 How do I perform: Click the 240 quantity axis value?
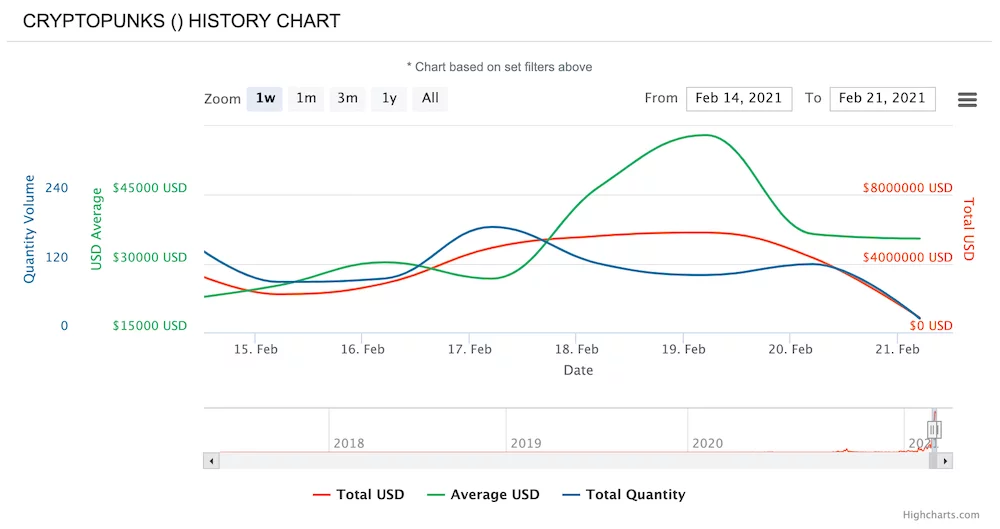point(57,188)
